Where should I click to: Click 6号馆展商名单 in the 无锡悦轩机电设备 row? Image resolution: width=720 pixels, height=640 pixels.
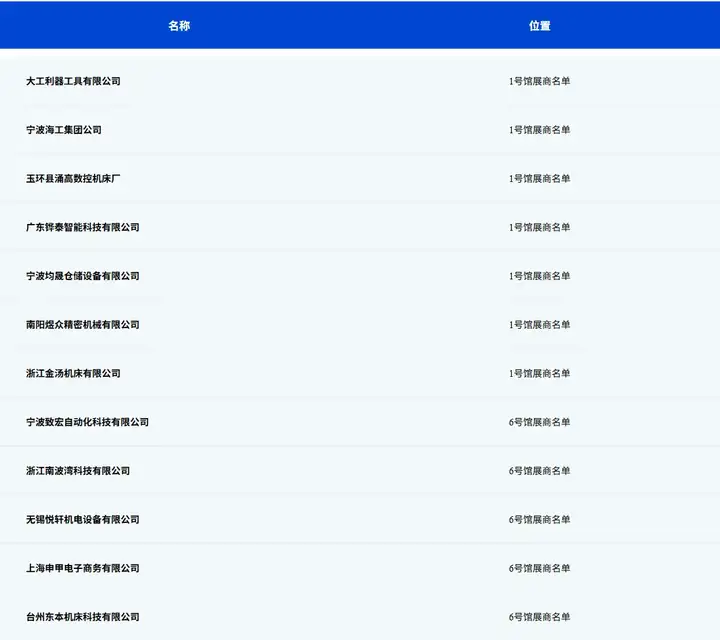pos(540,519)
